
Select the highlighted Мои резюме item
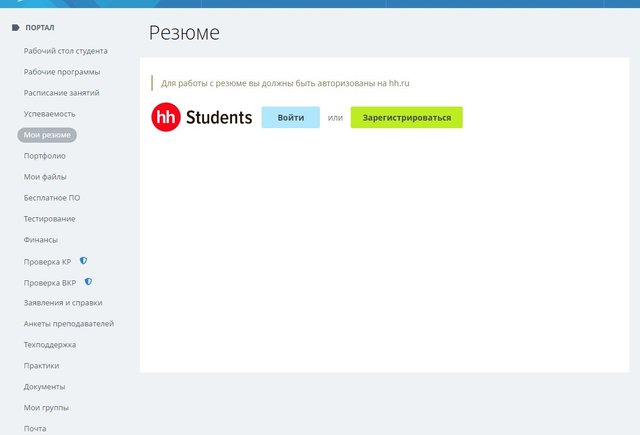(x=47, y=135)
